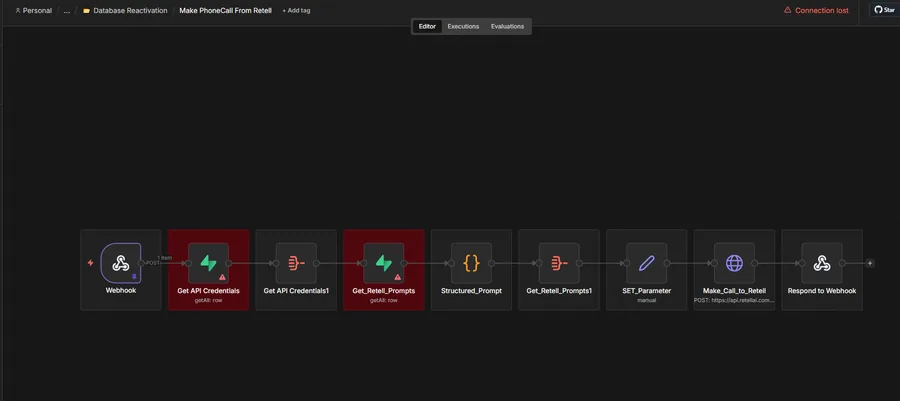This screenshot has height=401, width=900.
Task: Open the Get_Retell_Prompts1 merge node
Action: click(x=559, y=263)
